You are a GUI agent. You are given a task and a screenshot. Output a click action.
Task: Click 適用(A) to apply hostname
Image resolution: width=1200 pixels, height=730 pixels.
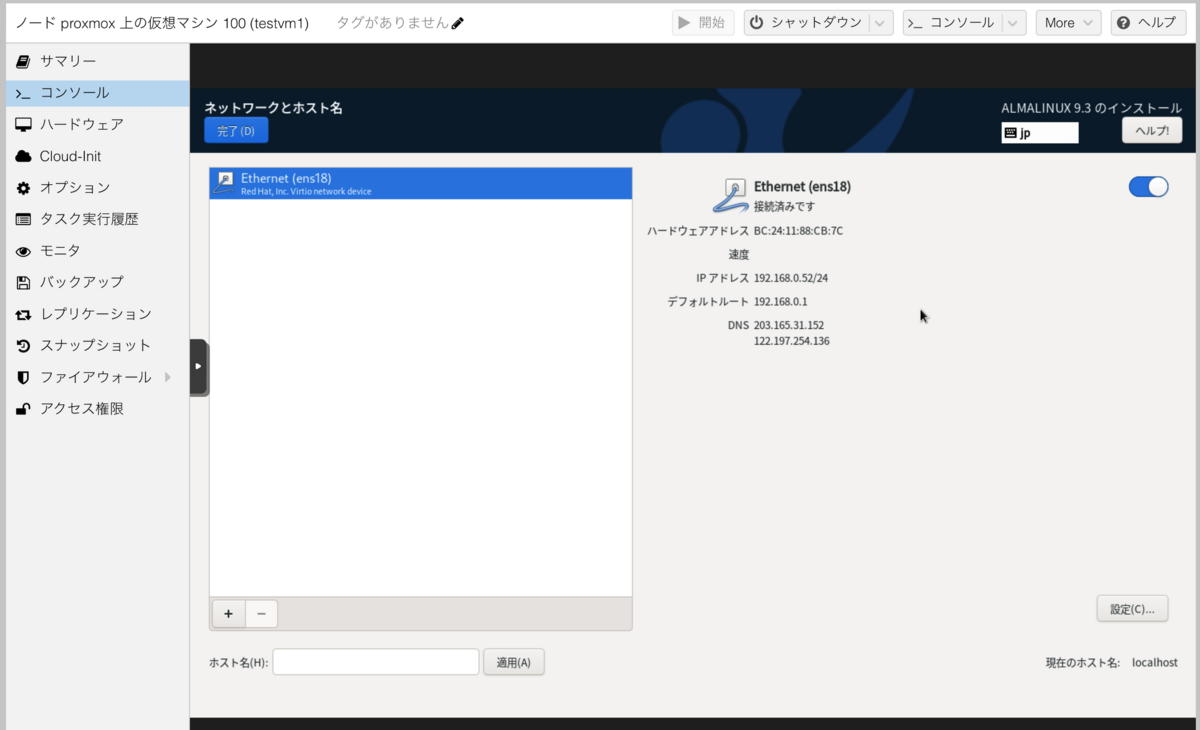pos(514,662)
